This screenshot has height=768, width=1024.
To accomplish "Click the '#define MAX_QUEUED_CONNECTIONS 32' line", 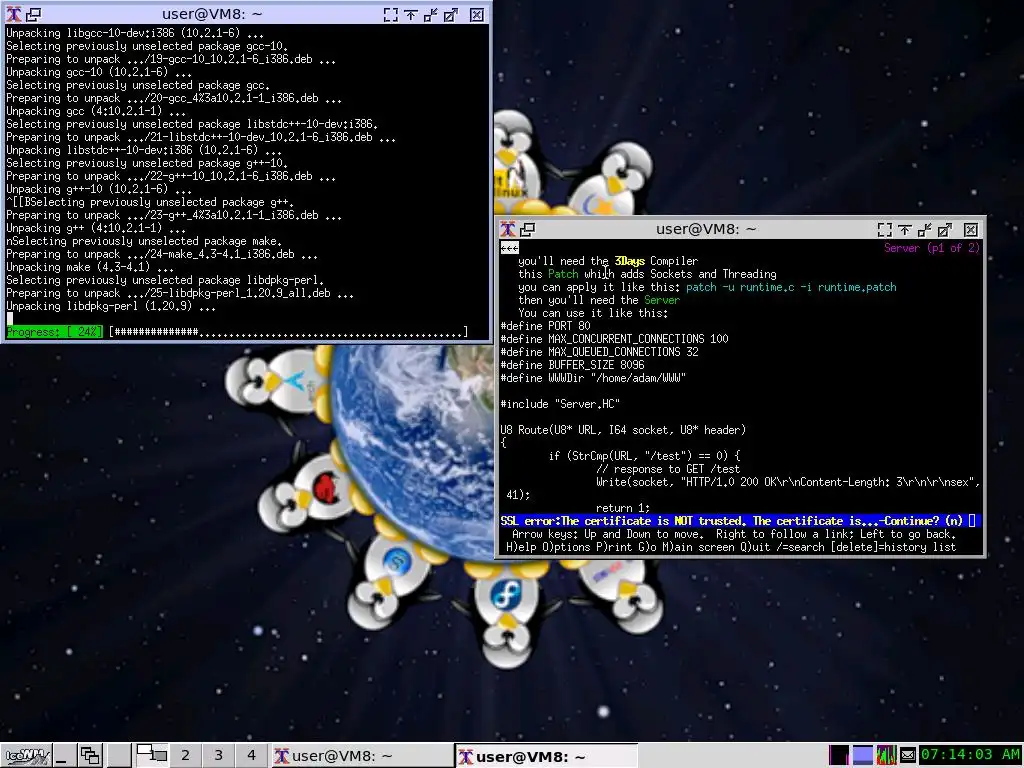I will (x=600, y=352).
